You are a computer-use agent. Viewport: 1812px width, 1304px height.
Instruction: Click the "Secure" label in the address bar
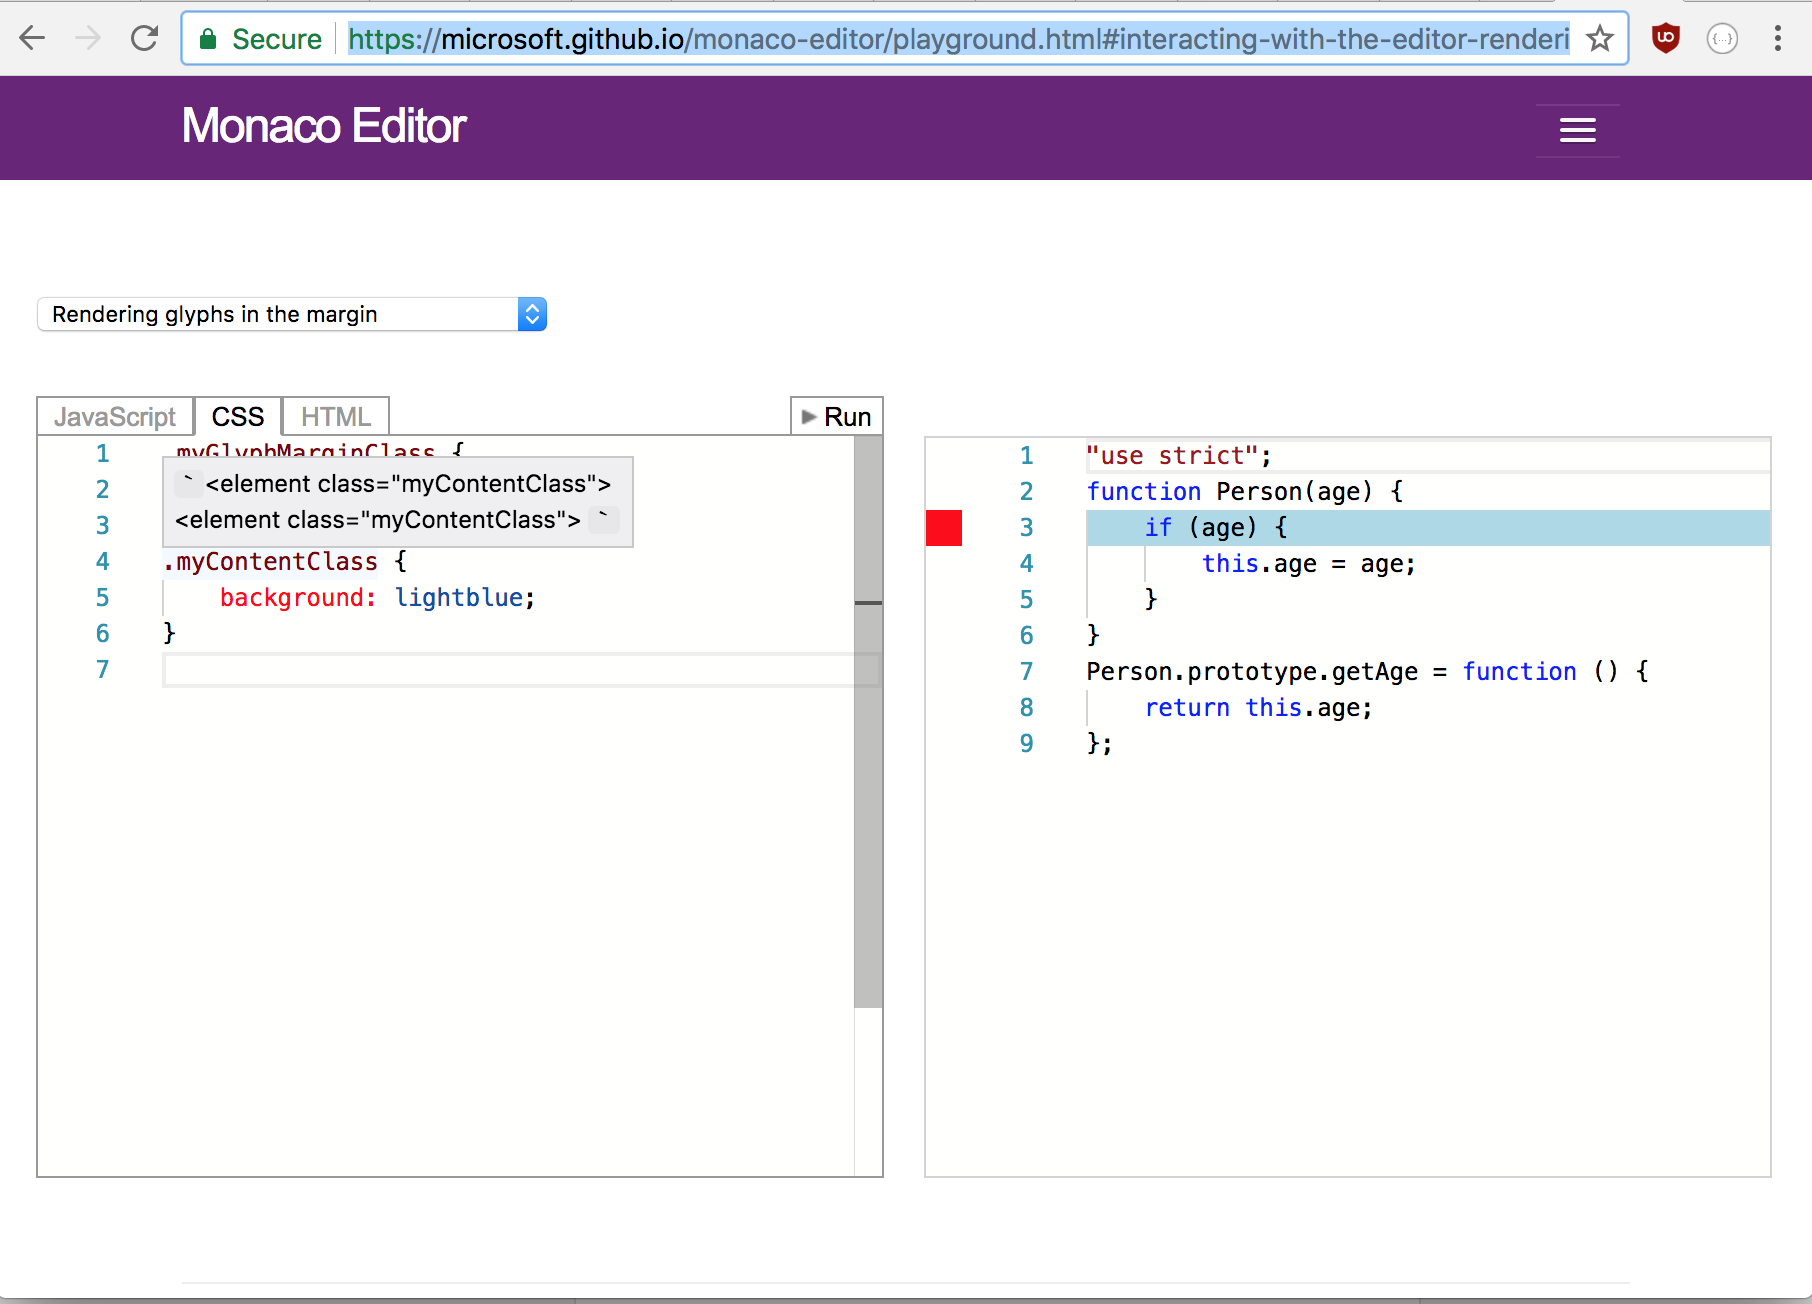coord(277,39)
